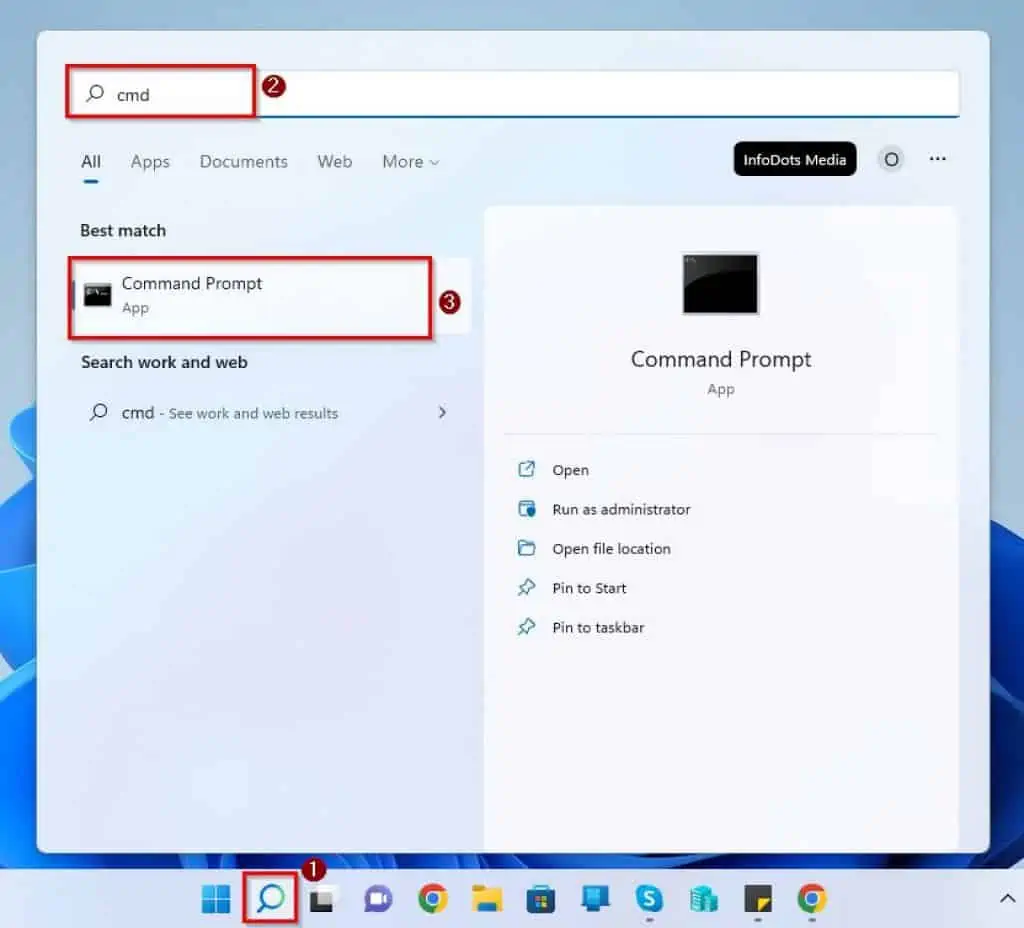The height and width of the screenshot is (928, 1024).
Task: Expand the More filter dropdown
Action: (410, 161)
